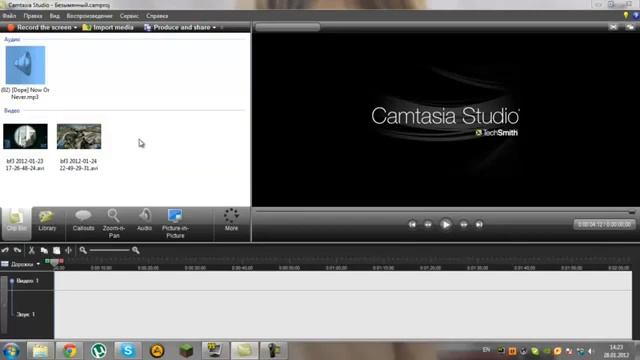This screenshot has width=640, height=360.
Task: Open the Picture-in-Picture tool
Action: [x=175, y=224]
